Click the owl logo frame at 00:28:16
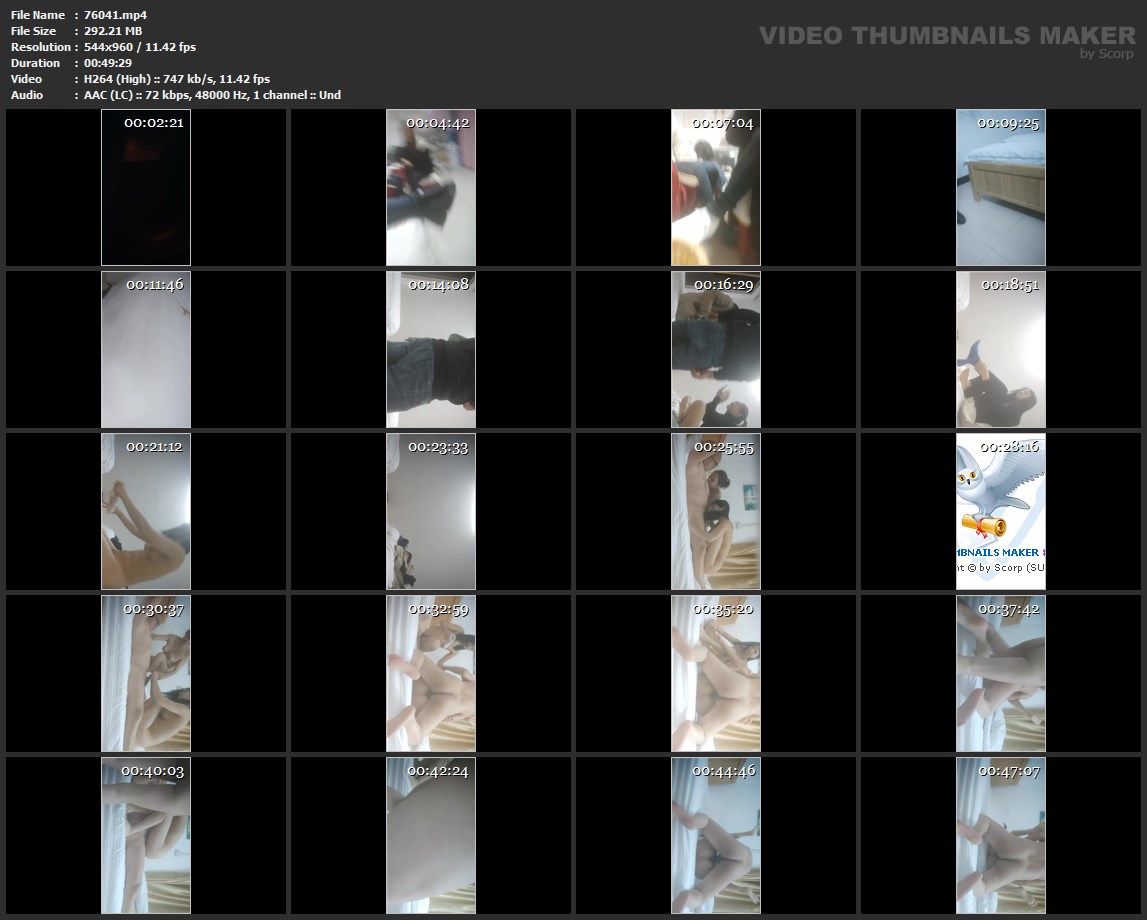Screen dimensions: 1147x920 (x=1001, y=511)
